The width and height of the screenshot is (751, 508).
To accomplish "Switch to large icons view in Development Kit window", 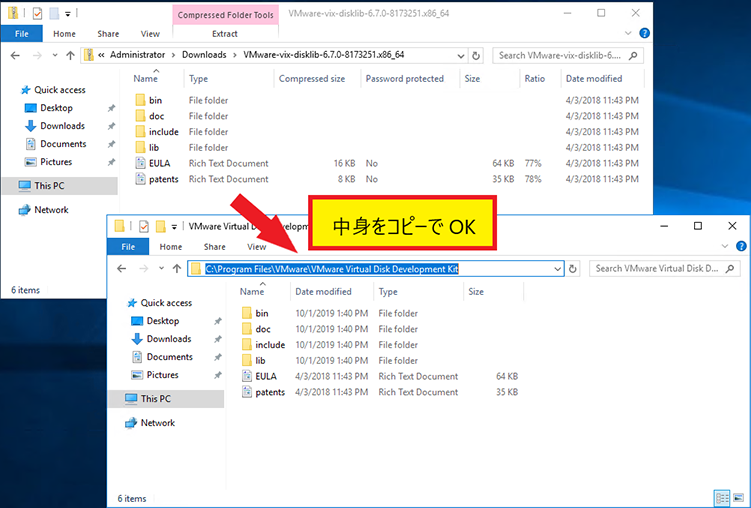I will [739, 497].
